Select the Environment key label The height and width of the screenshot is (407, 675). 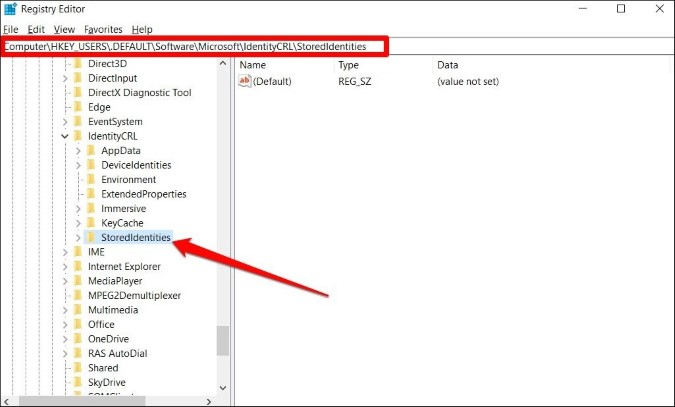[129, 180]
